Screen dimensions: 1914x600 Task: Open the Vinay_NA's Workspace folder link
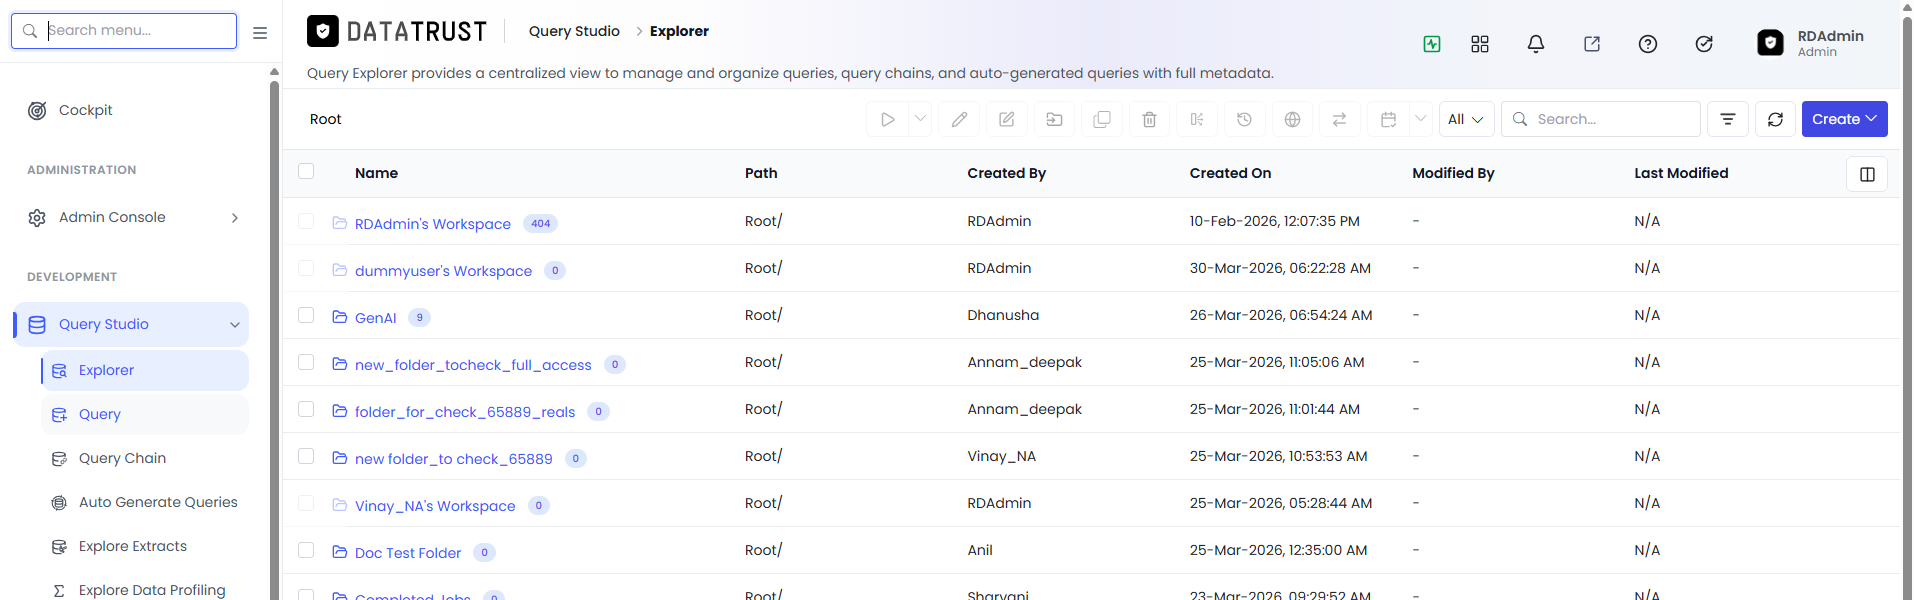pyautogui.click(x=435, y=506)
